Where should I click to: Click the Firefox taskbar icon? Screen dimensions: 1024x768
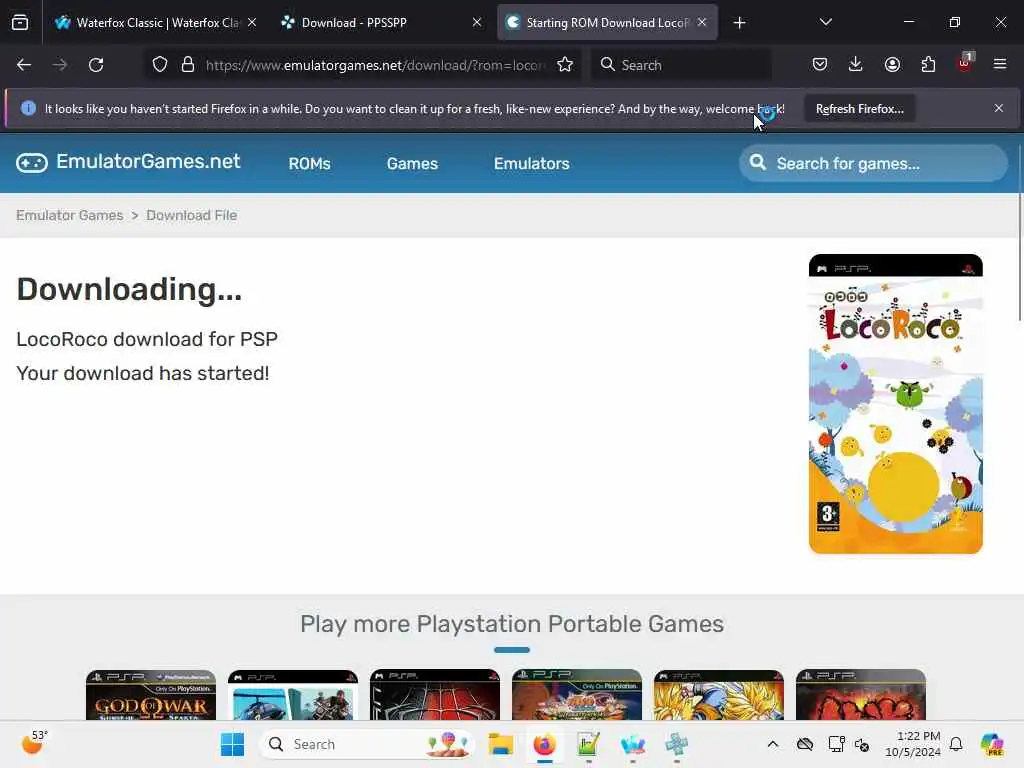[545, 744]
